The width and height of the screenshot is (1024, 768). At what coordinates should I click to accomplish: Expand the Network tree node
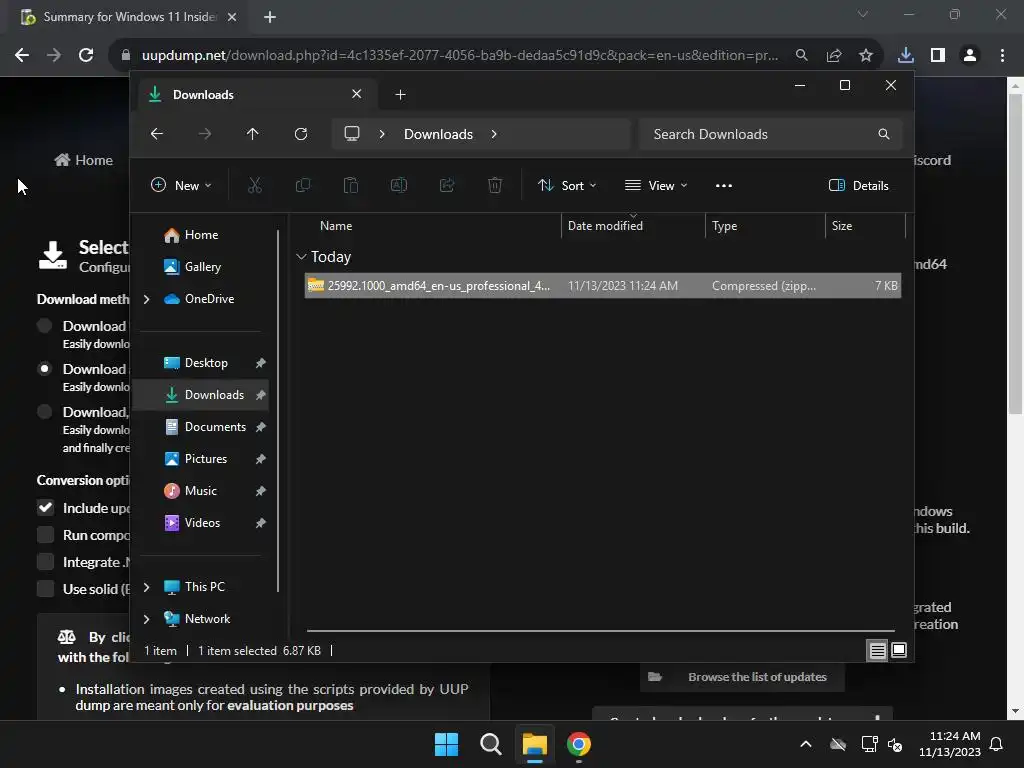[x=146, y=619]
